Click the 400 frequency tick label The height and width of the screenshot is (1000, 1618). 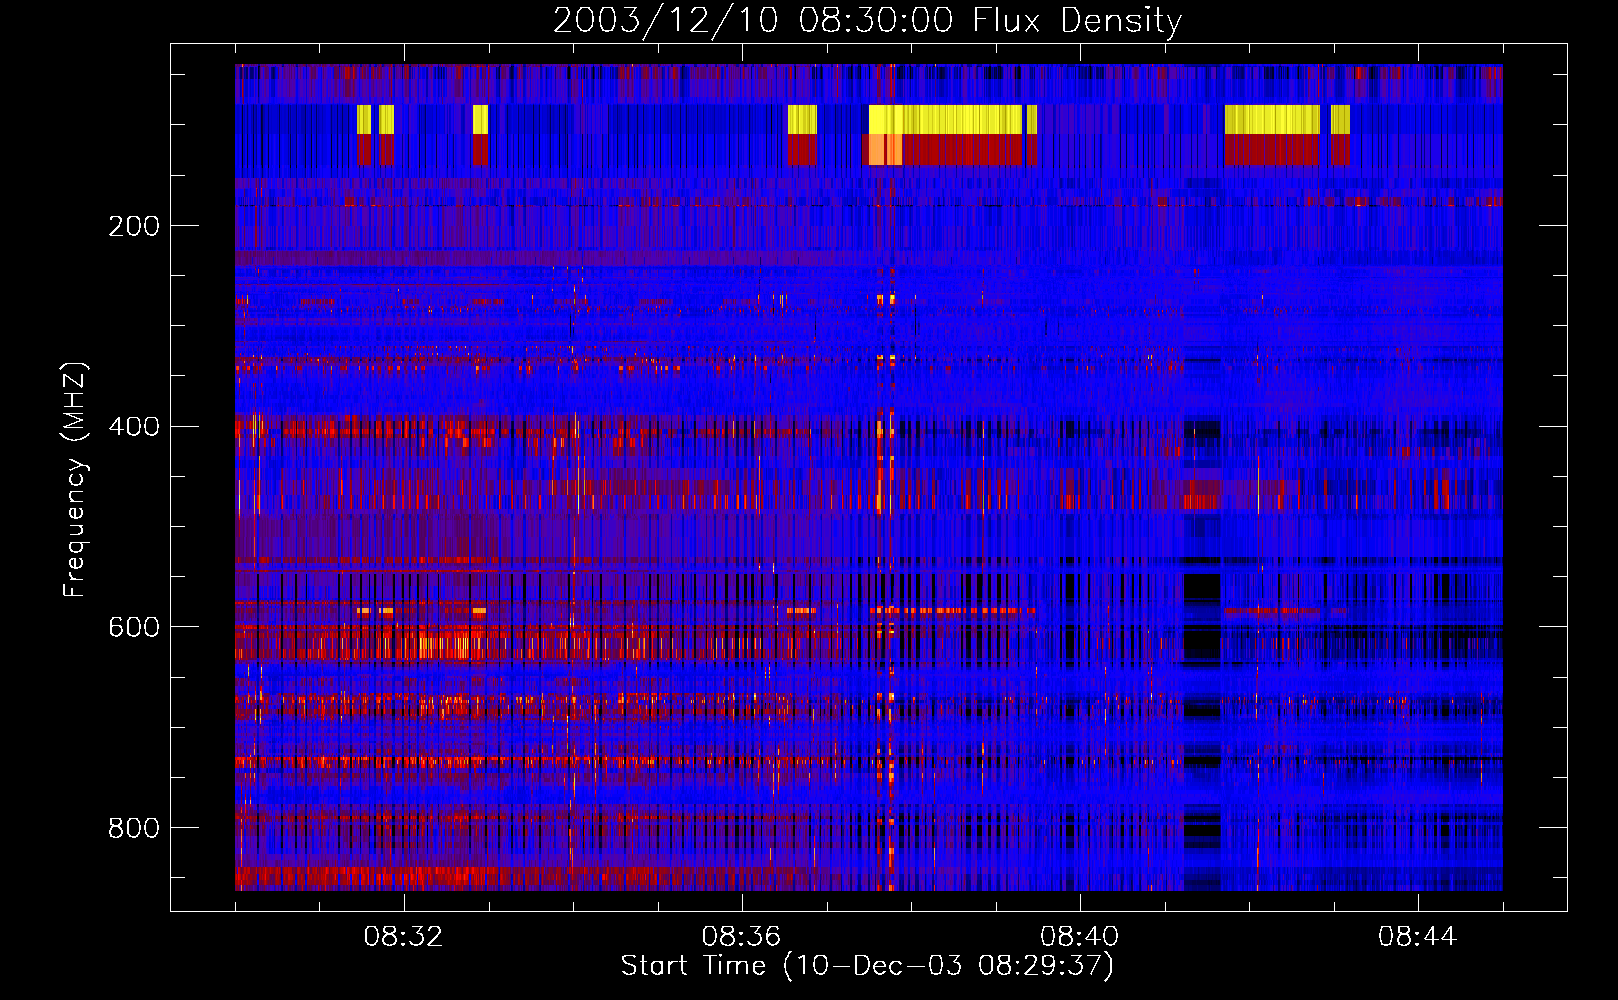click(134, 427)
